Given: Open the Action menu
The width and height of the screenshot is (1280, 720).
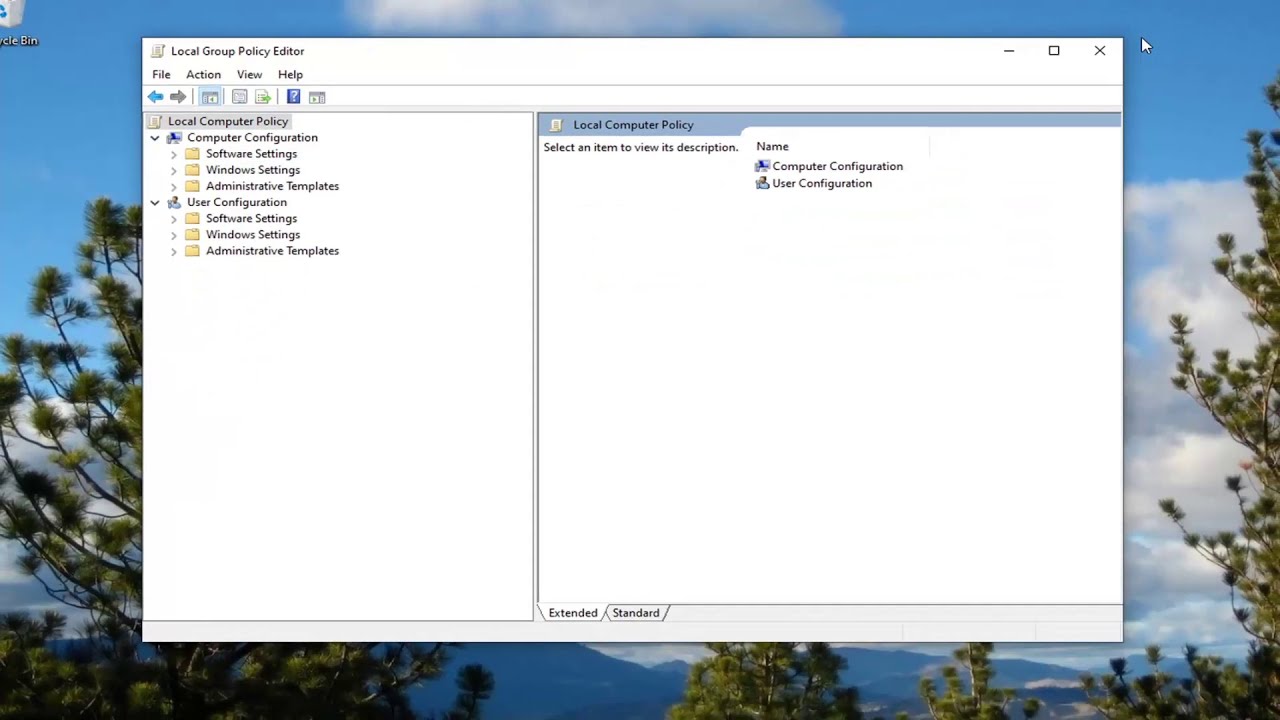Looking at the screenshot, I should pyautogui.click(x=203, y=75).
